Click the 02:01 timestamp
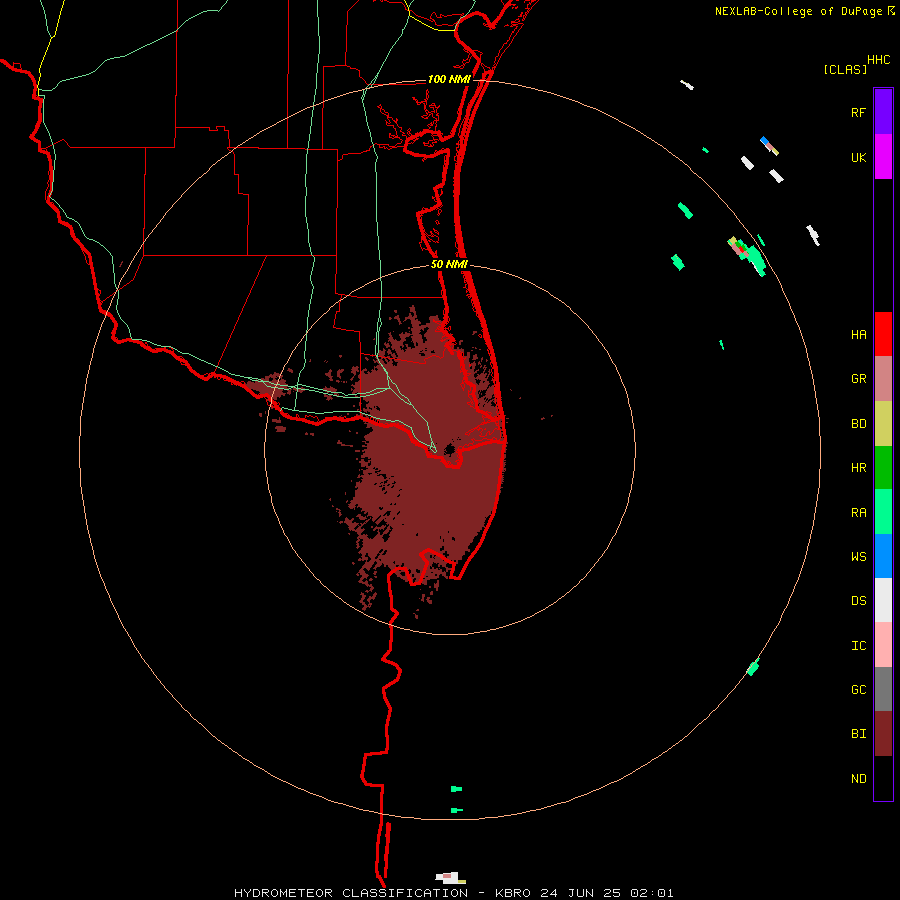Viewport: 900px width, 900px height. 651,893
